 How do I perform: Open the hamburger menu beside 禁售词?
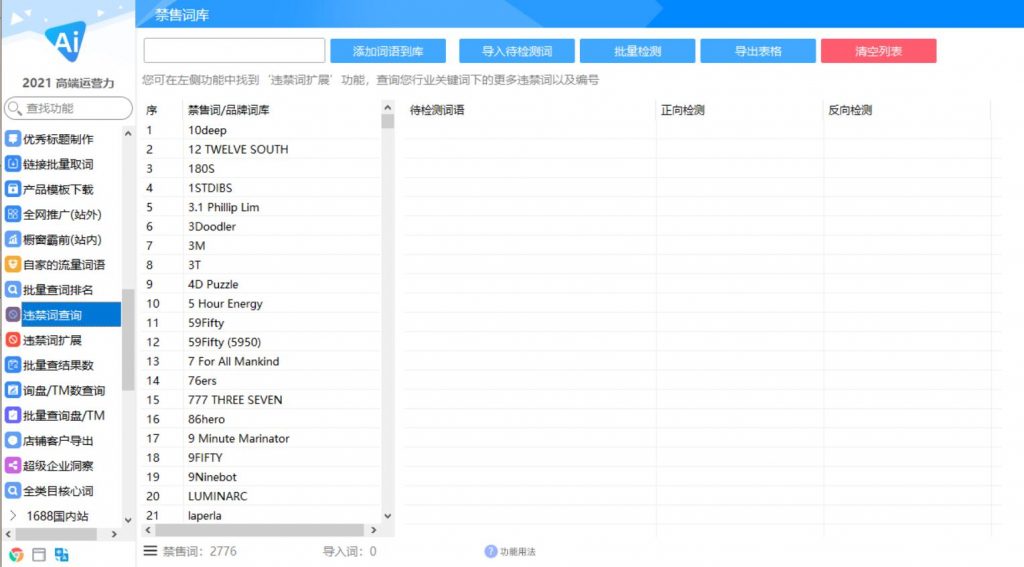click(x=150, y=551)
